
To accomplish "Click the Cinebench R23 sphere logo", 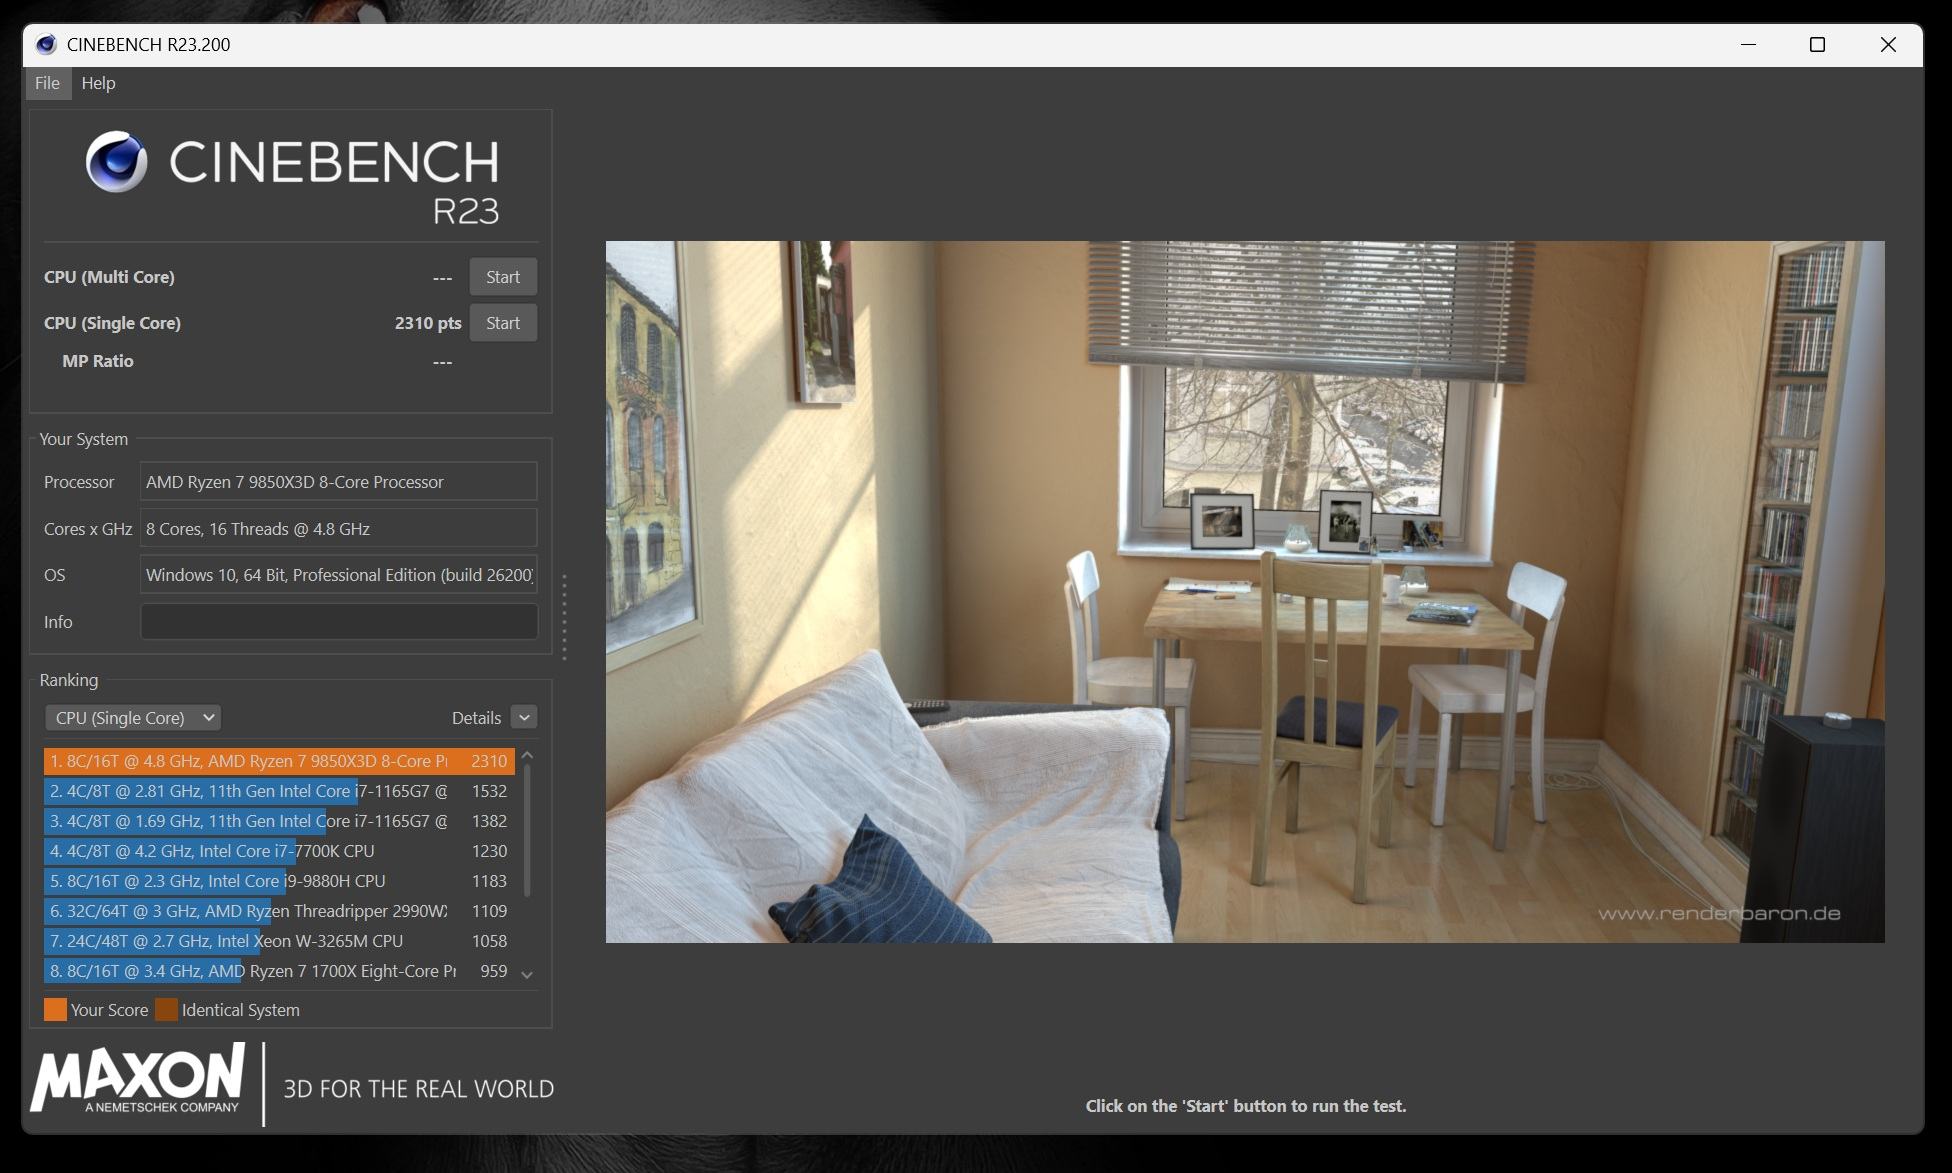I will [117, 161].
